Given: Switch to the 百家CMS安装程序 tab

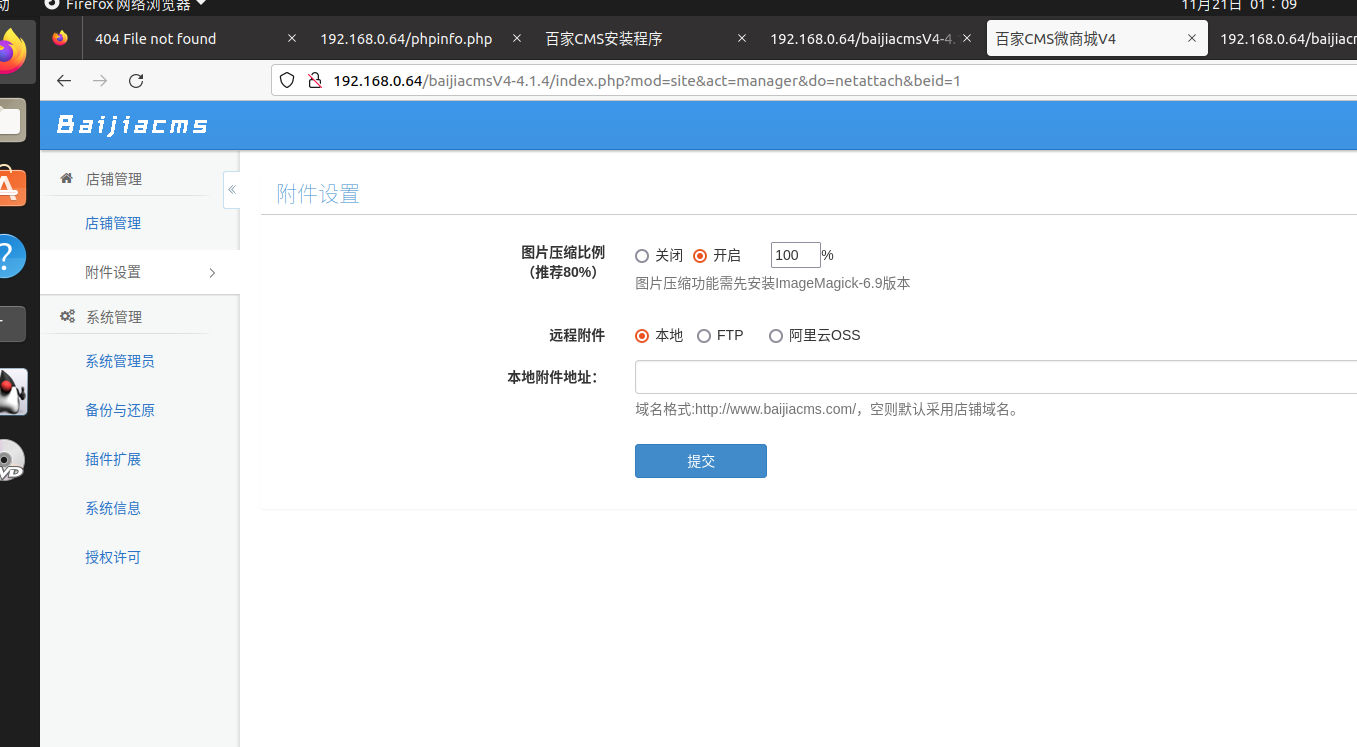Looking at the screenshot, I should pos(604,39).
